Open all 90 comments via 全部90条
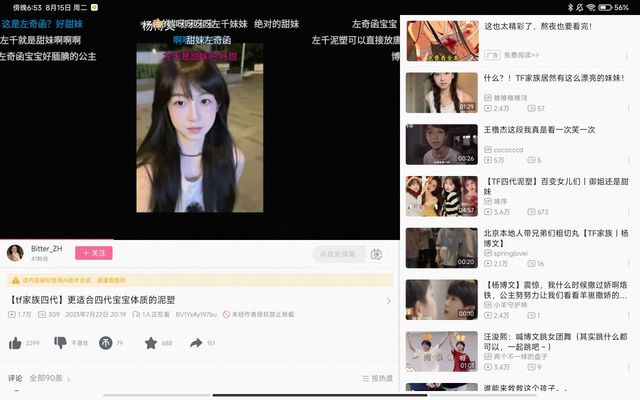Viewport: 640px width, 400px height. pos(49,378)
